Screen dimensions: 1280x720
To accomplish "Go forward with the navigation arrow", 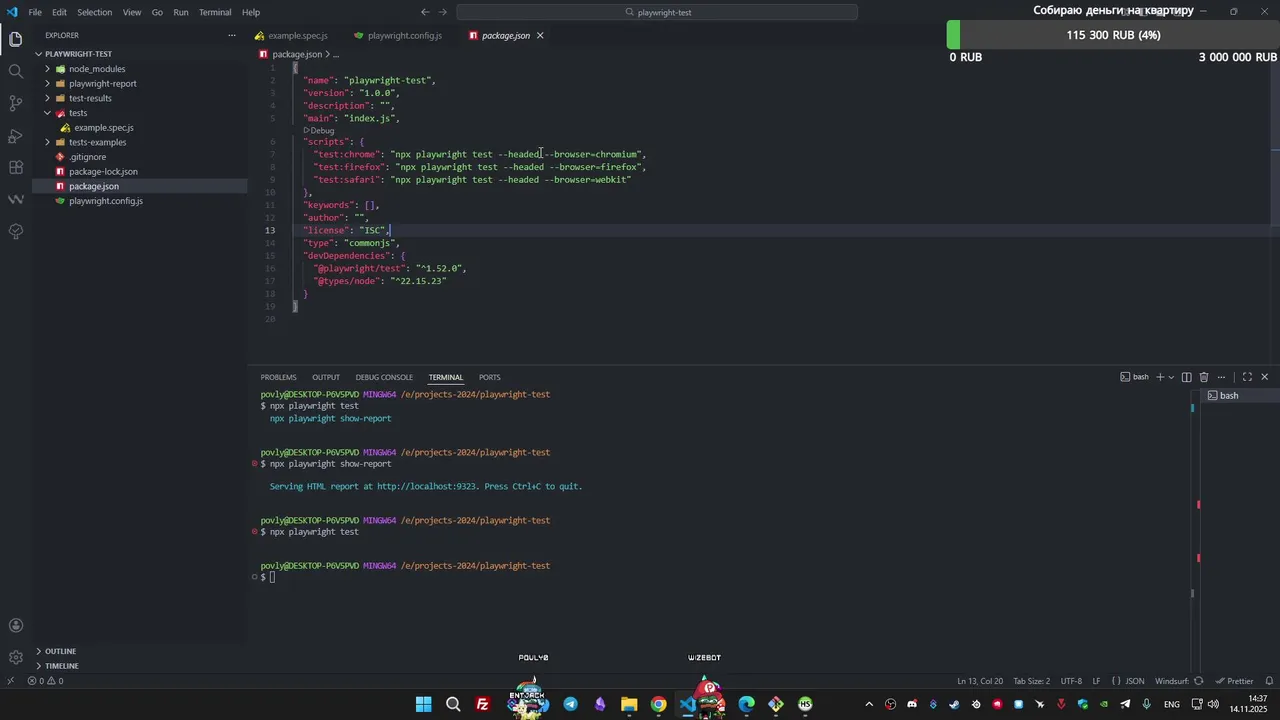I will coord(443,12).
